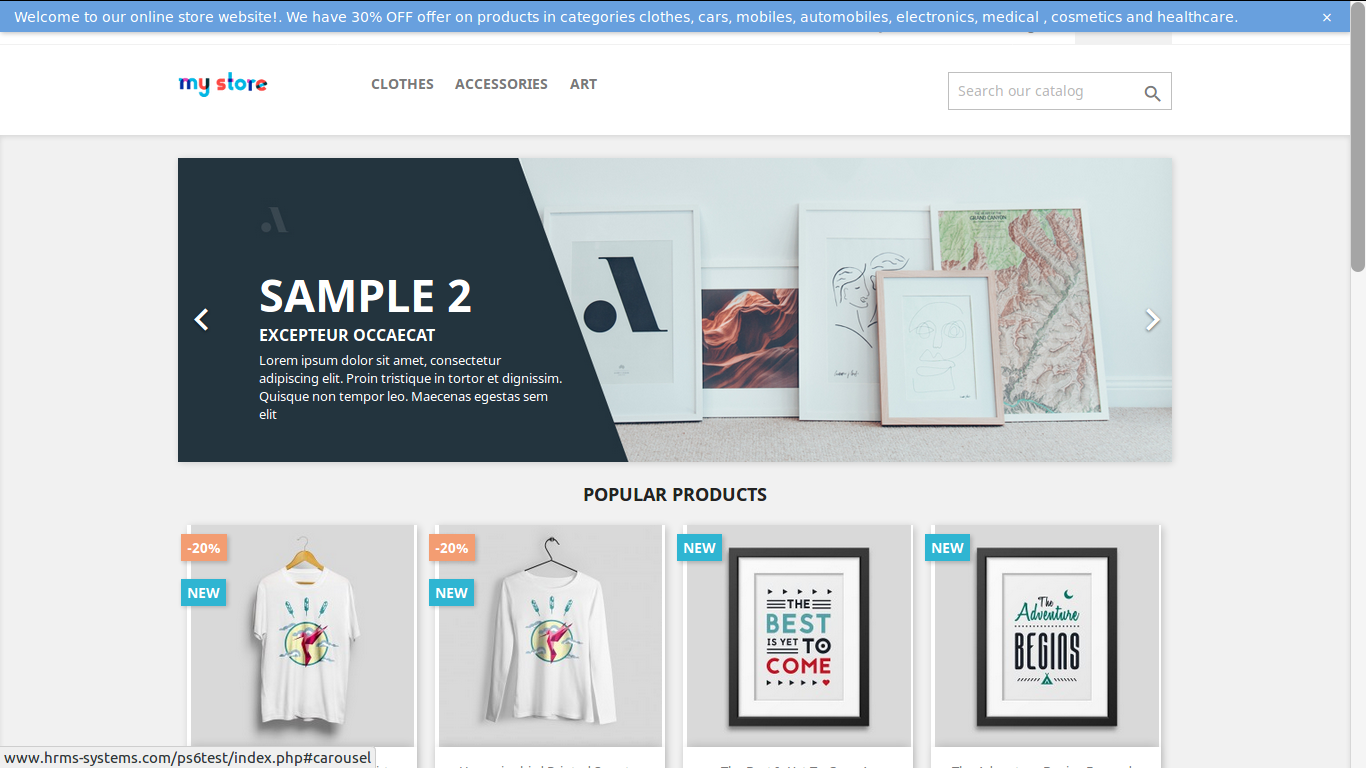Open the Accessories menu
The height and width of the screenshot is (768, 1366).
click(x=501, y=84)
